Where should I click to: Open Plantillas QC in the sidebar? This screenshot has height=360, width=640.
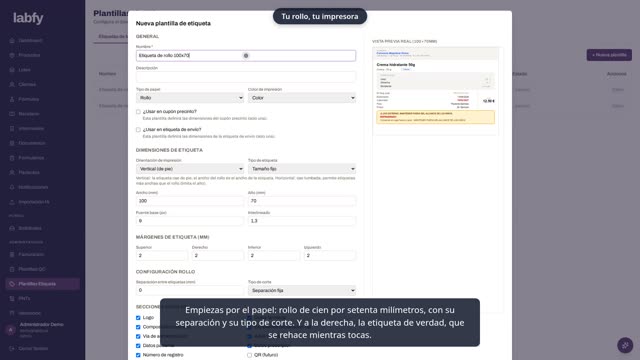pos(32,269)
